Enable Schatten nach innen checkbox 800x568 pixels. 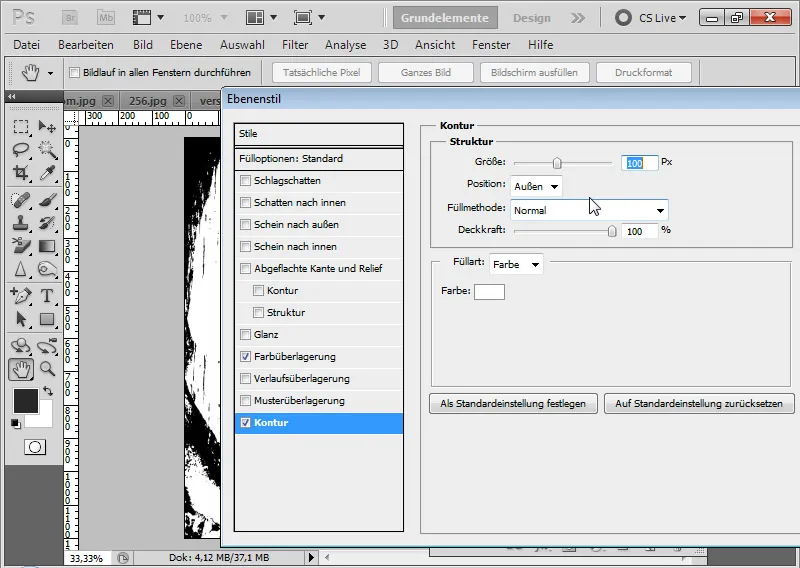click(x=245, y=203)
